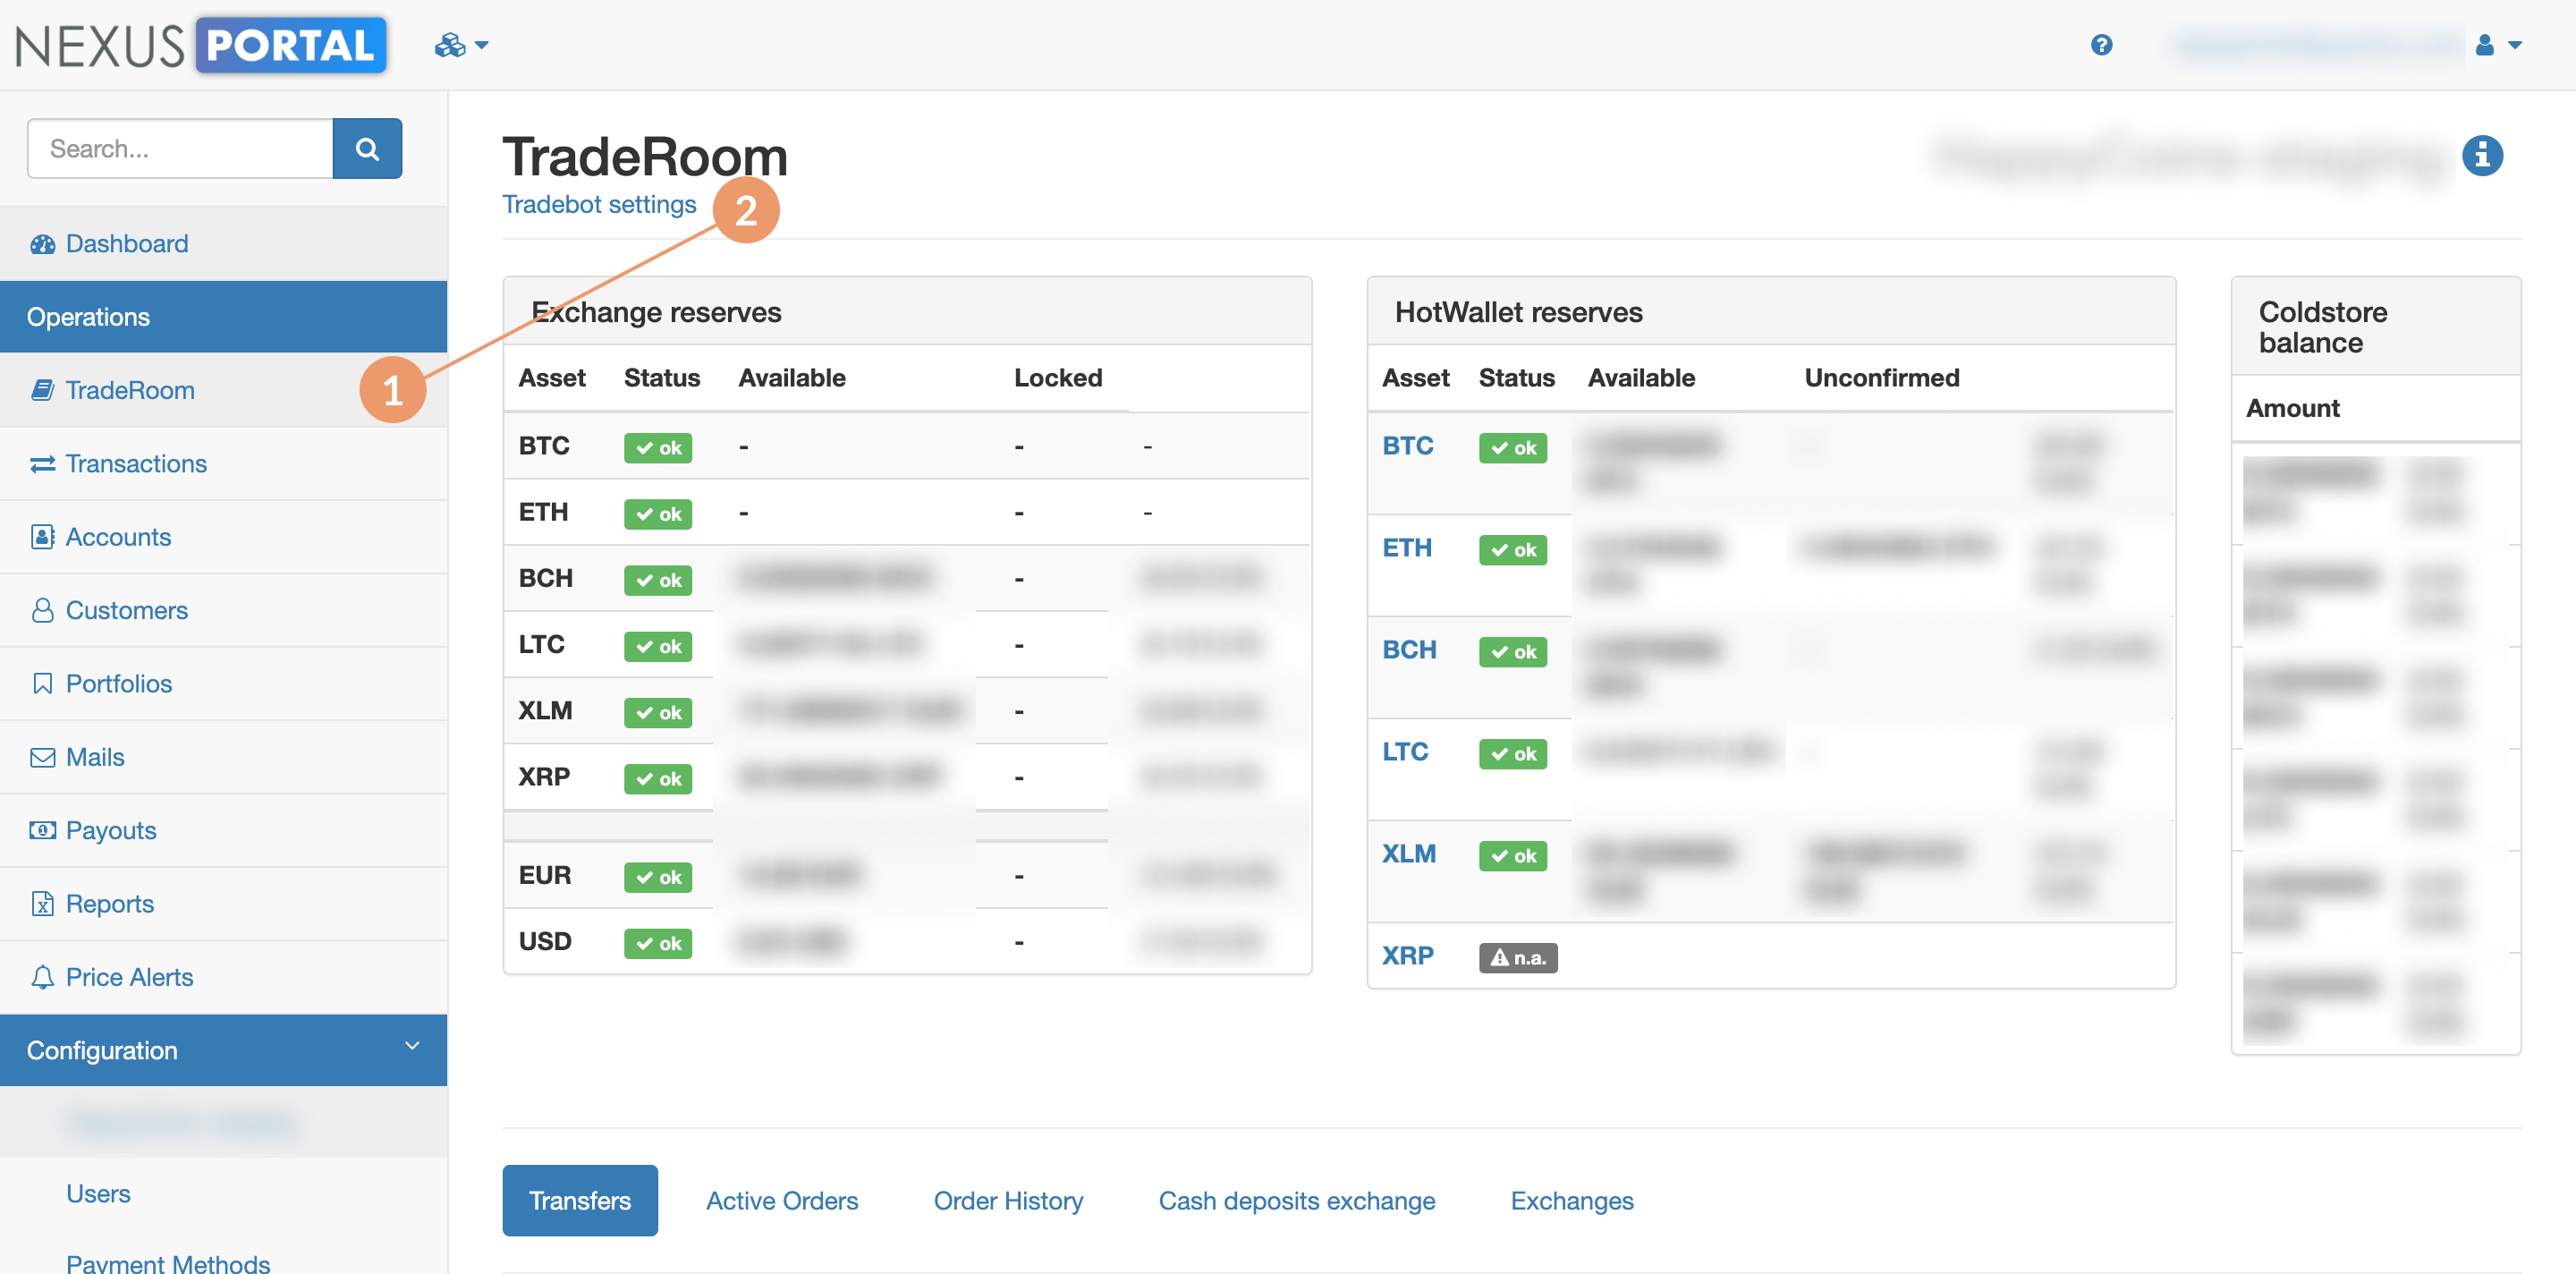Click the Payouts icon in sidebar
The image size is (2576, 1274).
[x=42, y=830]
